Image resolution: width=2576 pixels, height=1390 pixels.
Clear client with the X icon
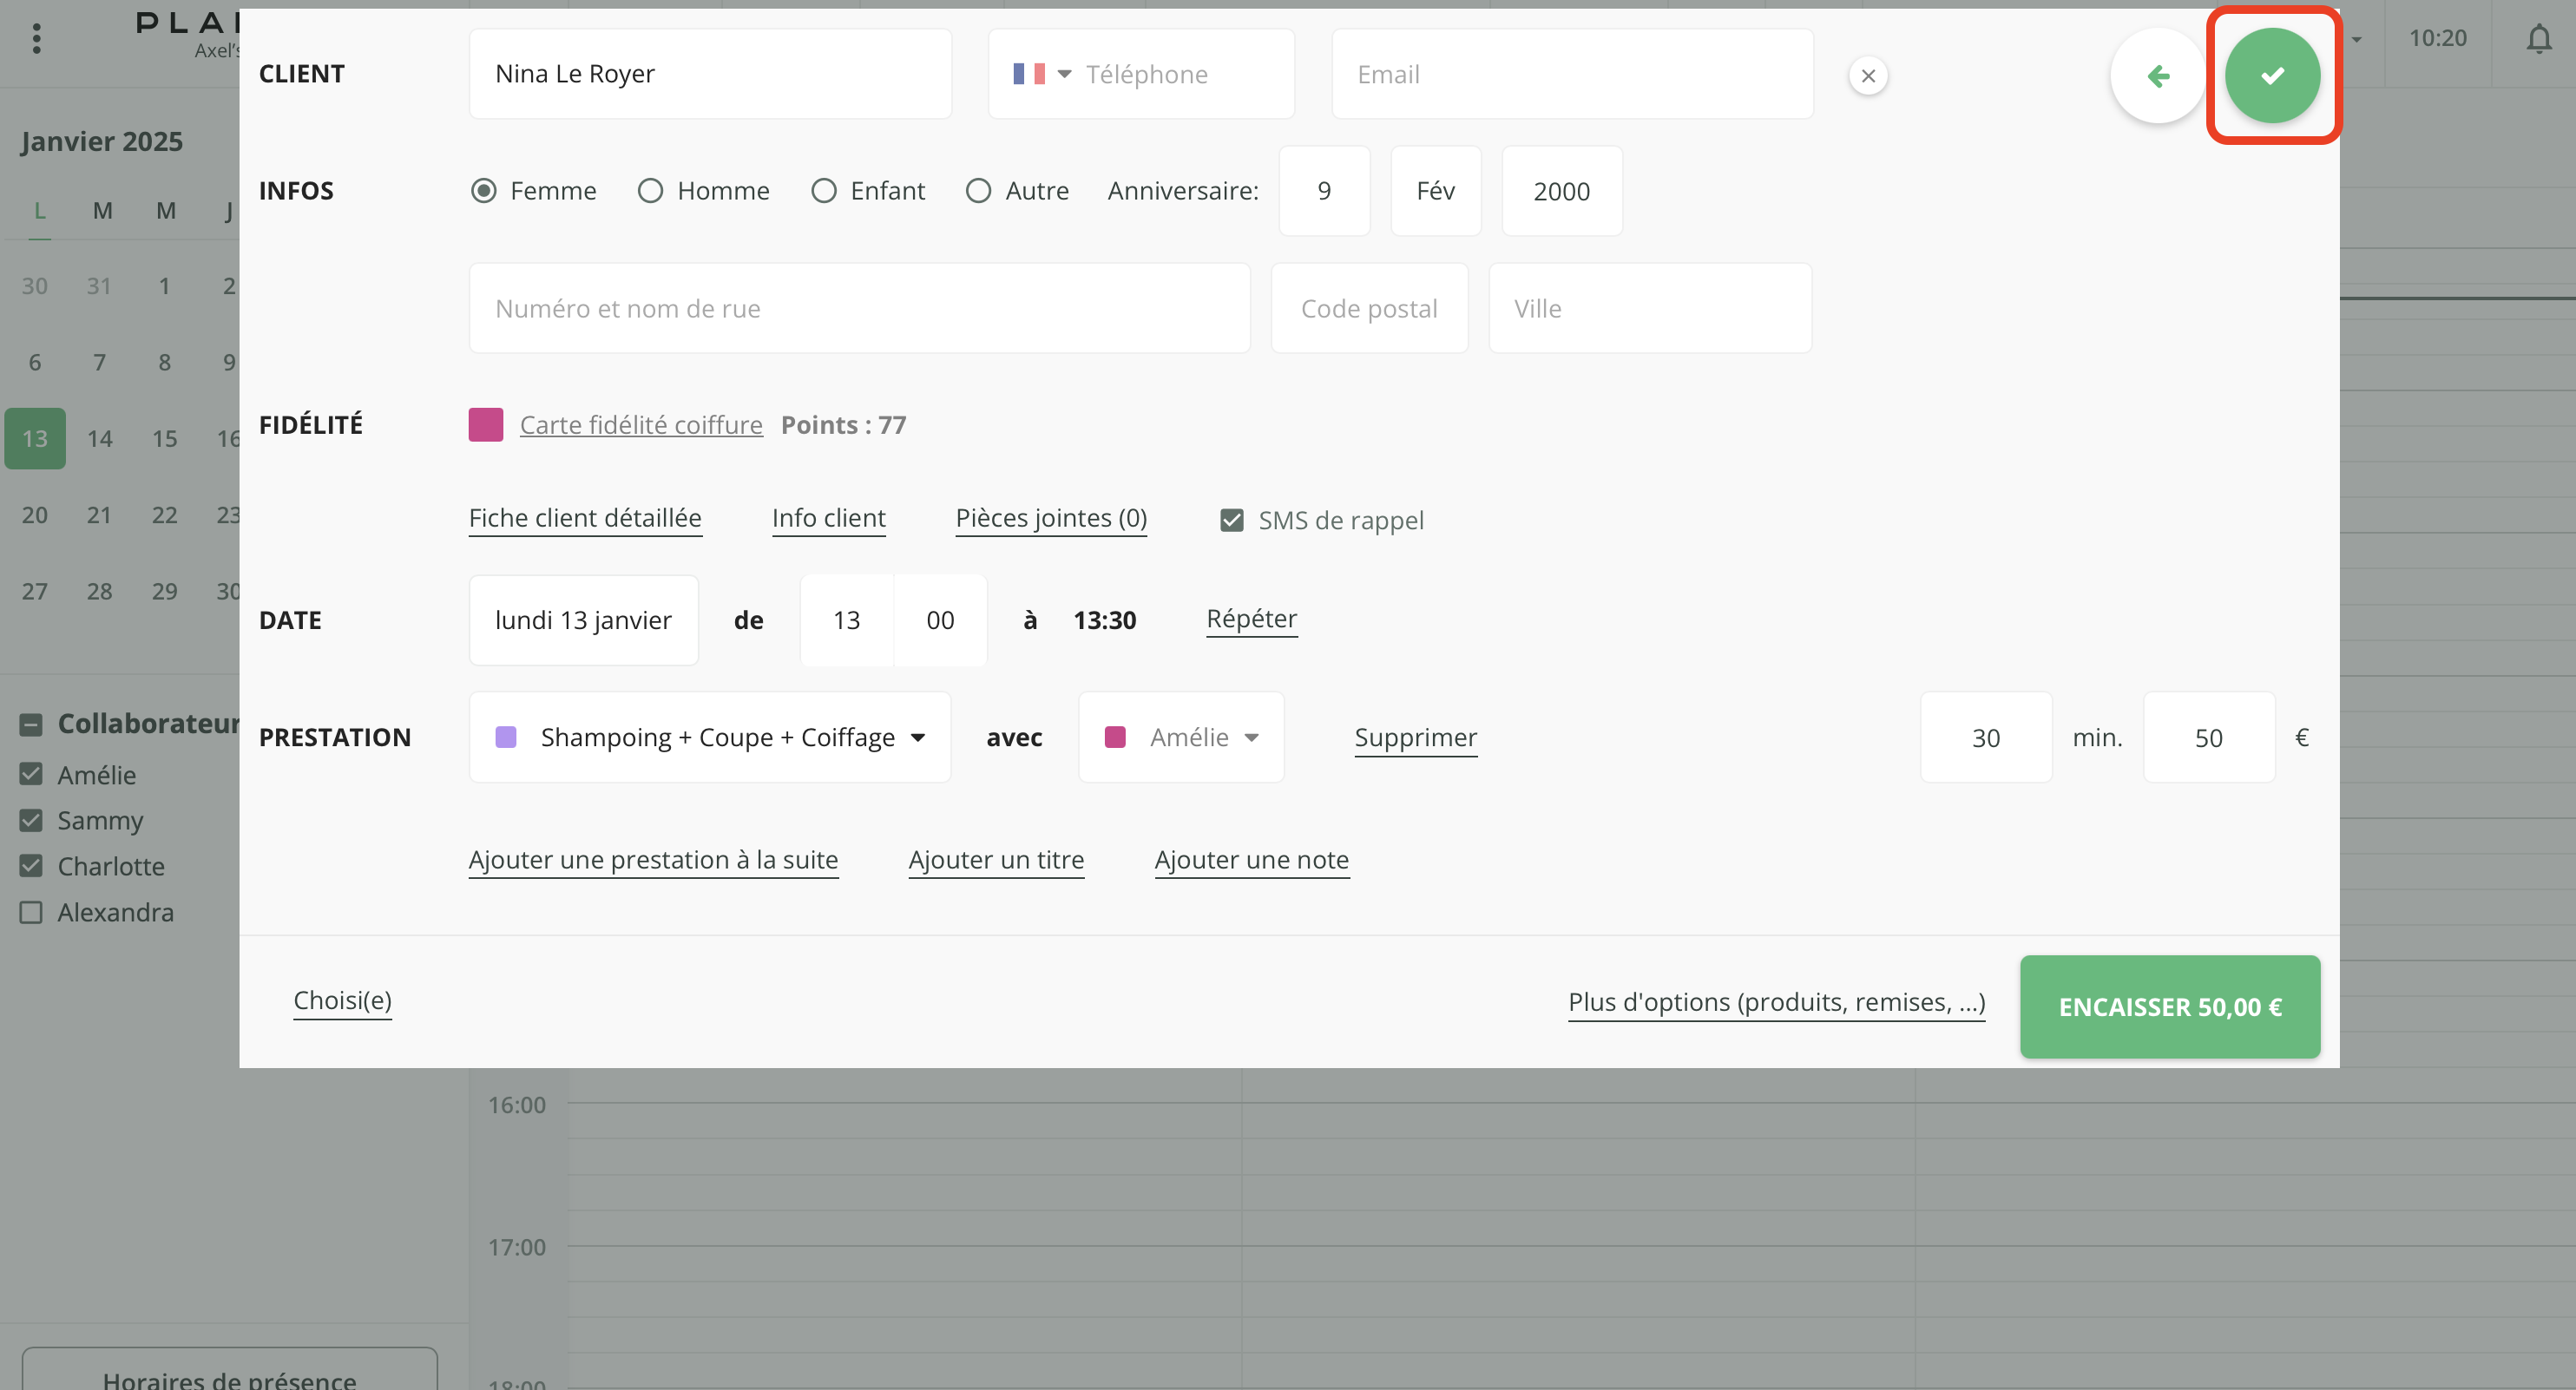coord(1867,76)
